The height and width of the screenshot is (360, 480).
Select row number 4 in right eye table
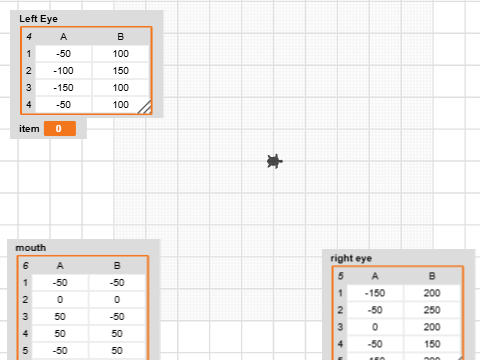tap(340, 344)
